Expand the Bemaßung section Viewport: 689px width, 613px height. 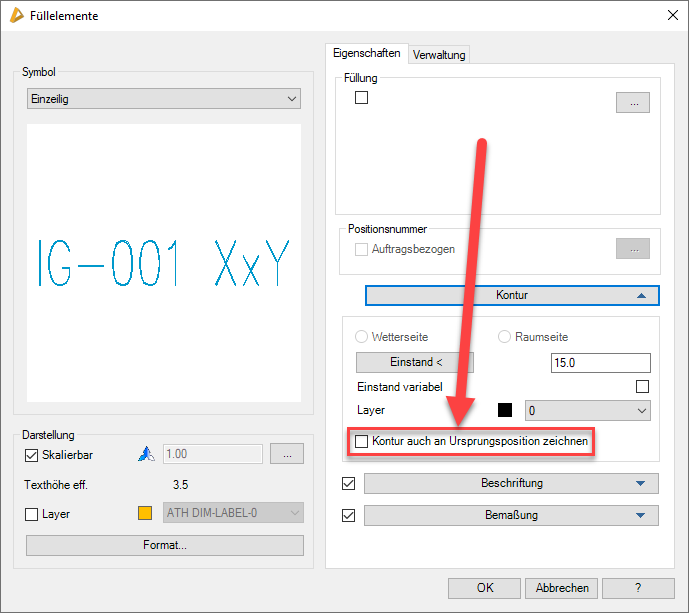click(511, 516)
